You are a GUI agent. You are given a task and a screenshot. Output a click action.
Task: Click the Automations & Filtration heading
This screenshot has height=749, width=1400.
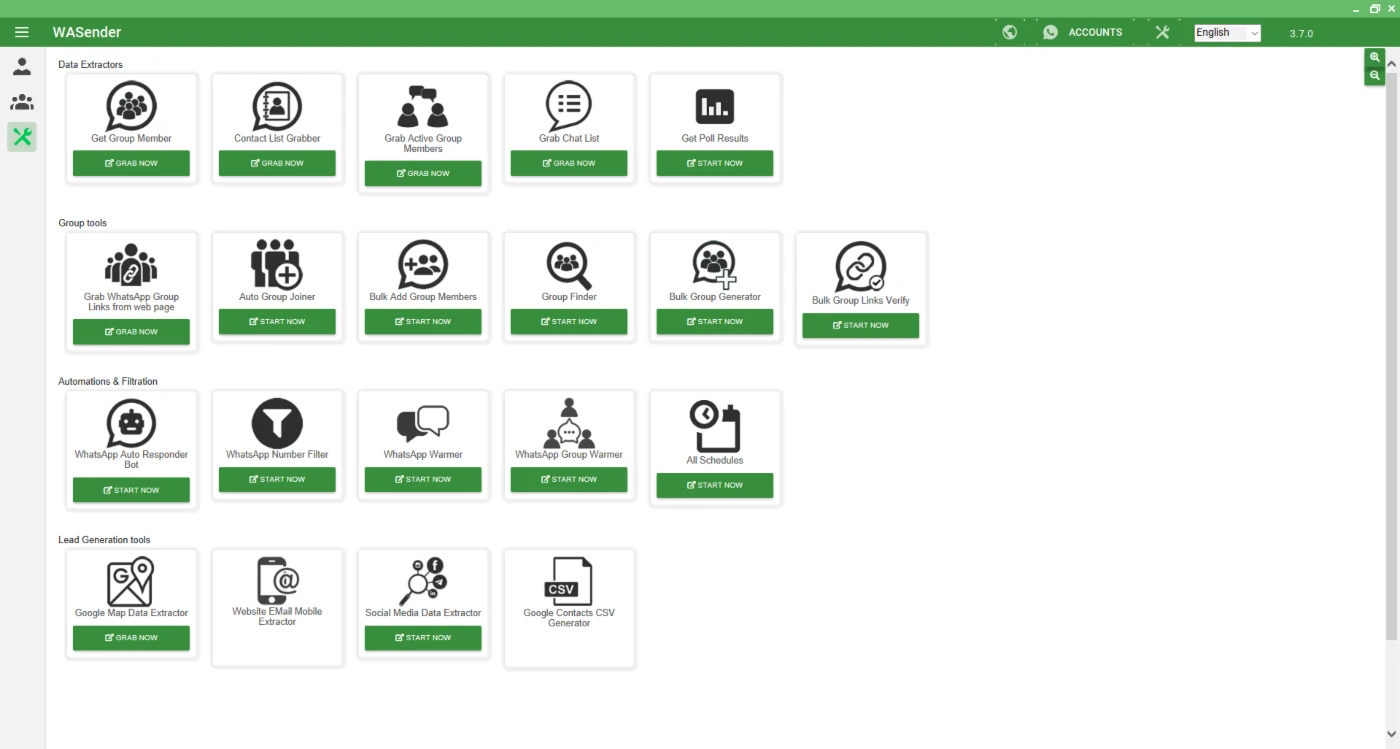[x=108, y=381]
